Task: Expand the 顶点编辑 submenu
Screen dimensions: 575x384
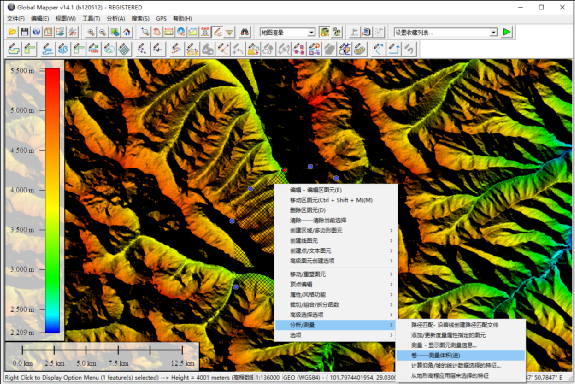Action: 336,284
